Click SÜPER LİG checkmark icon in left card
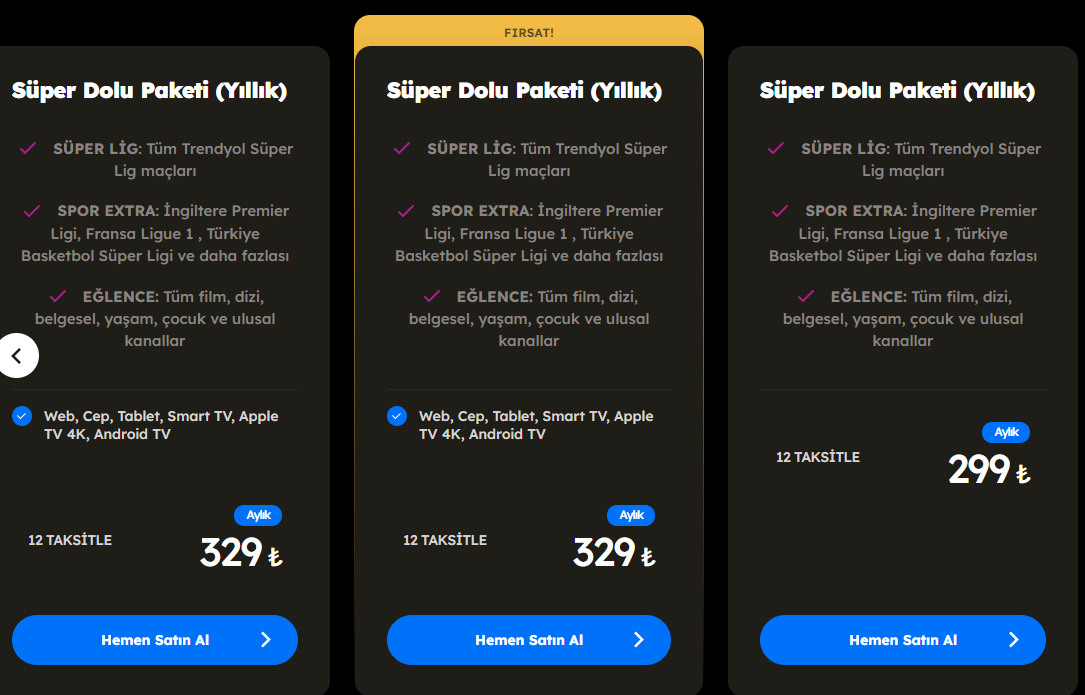Viewport: 1085px width, 695px height. pos(28,148)
